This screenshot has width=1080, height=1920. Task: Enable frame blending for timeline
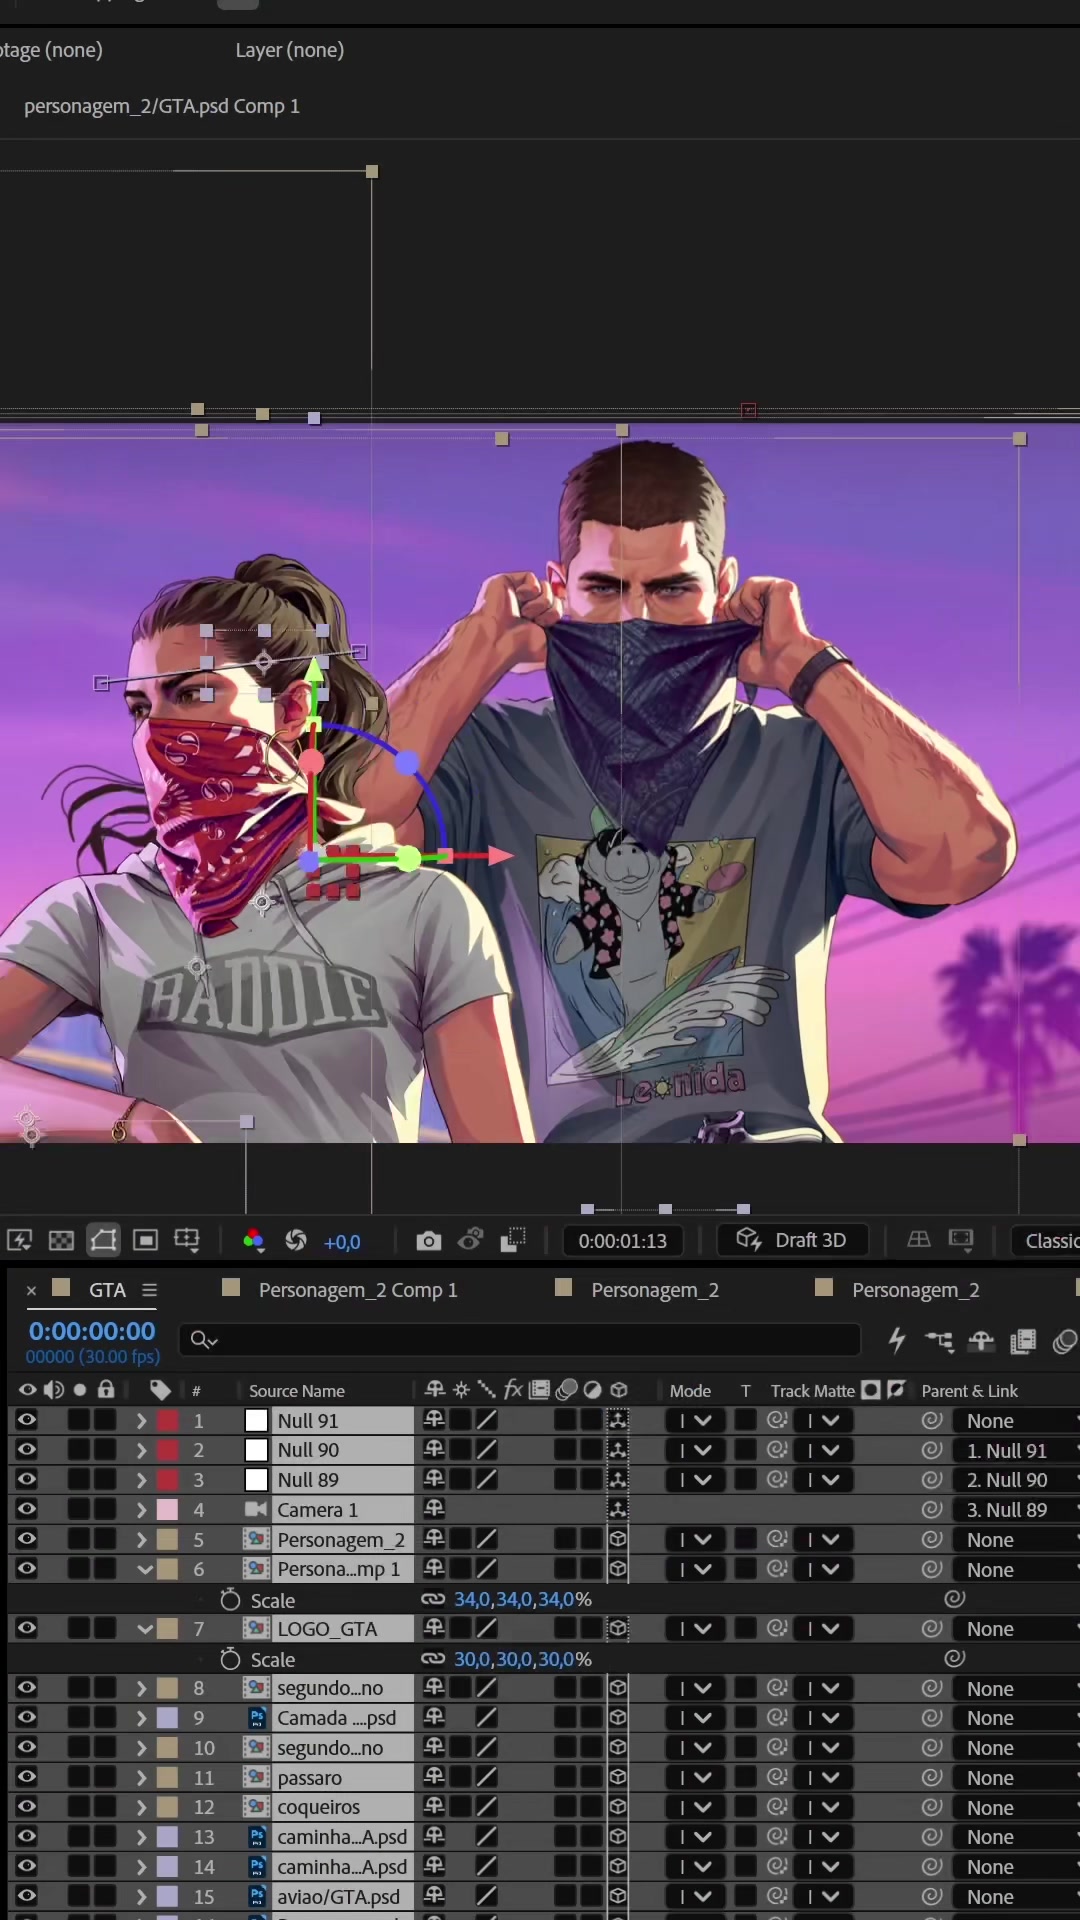[1023, 1341]
